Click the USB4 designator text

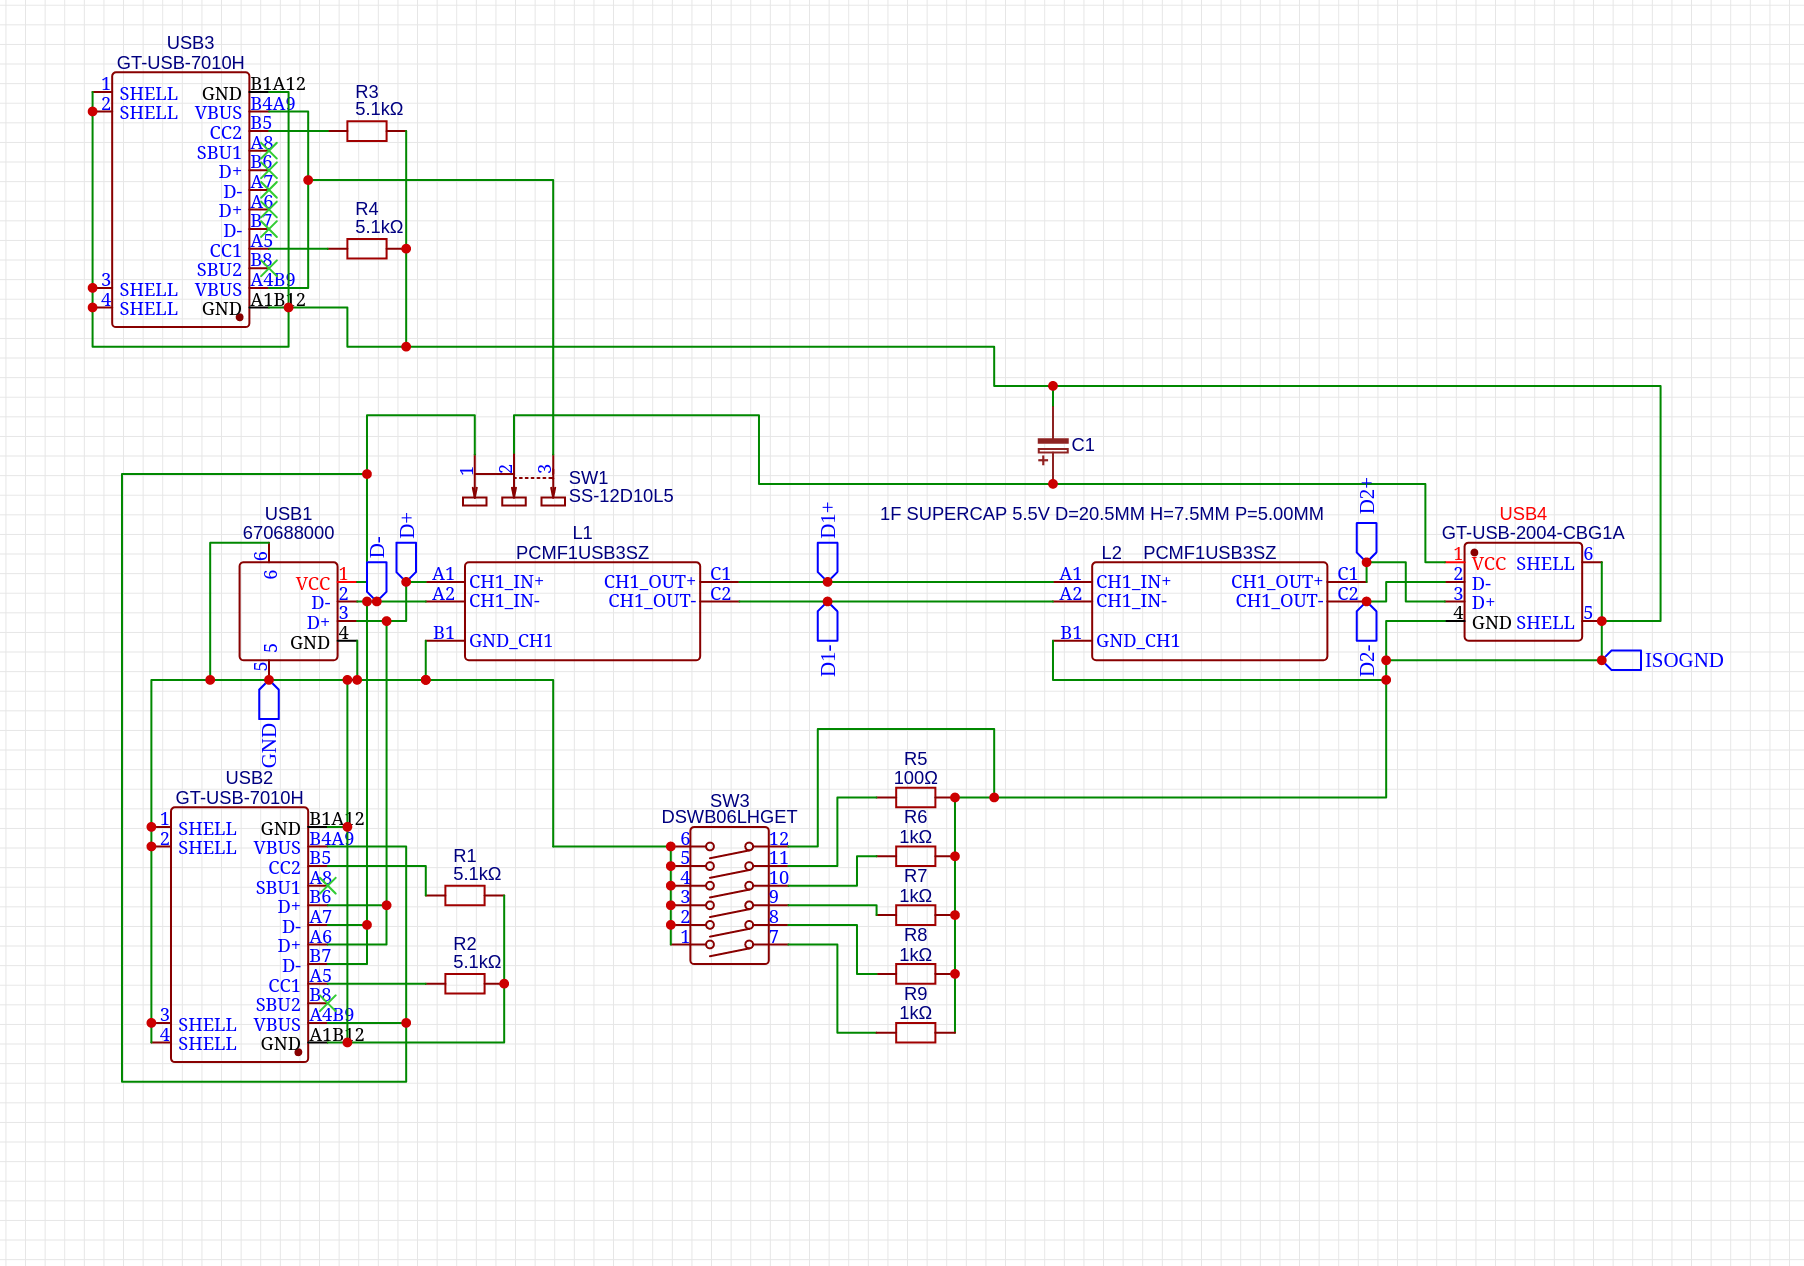[x=1523, y=514]
